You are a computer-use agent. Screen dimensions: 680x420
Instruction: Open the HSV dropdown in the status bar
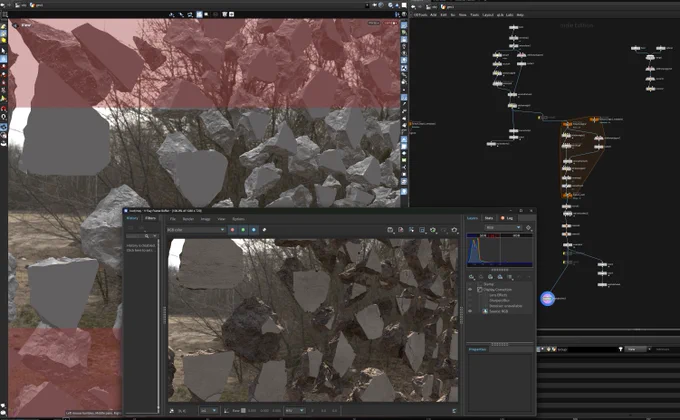tap(295, 410)
